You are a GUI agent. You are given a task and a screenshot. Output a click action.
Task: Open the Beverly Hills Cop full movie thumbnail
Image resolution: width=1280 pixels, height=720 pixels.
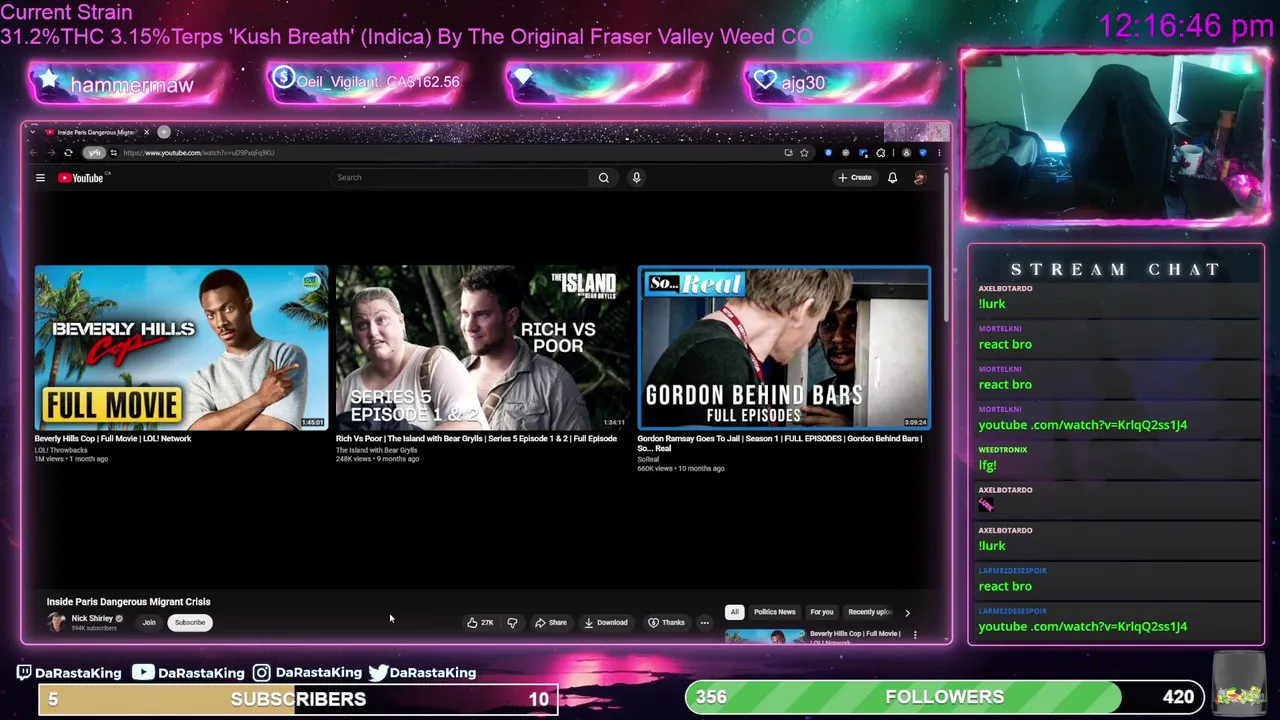click(x=181, y=348)
